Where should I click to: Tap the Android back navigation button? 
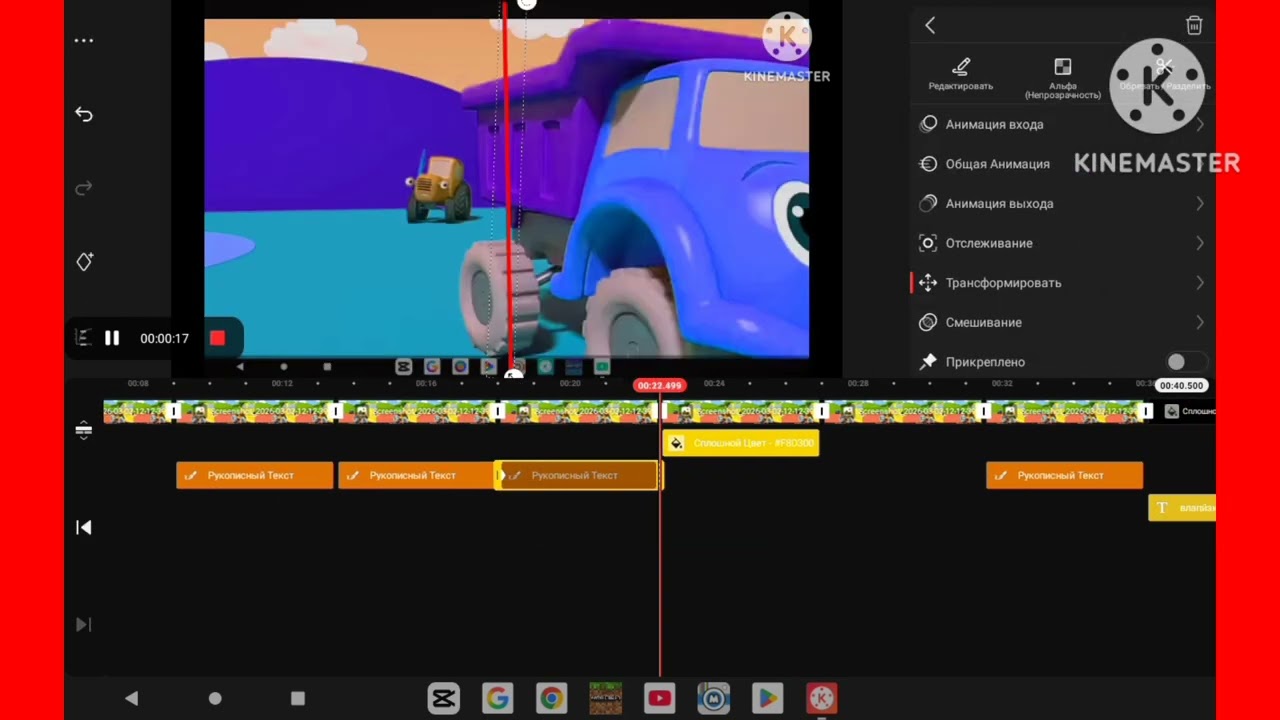click(x=131, y=698)
